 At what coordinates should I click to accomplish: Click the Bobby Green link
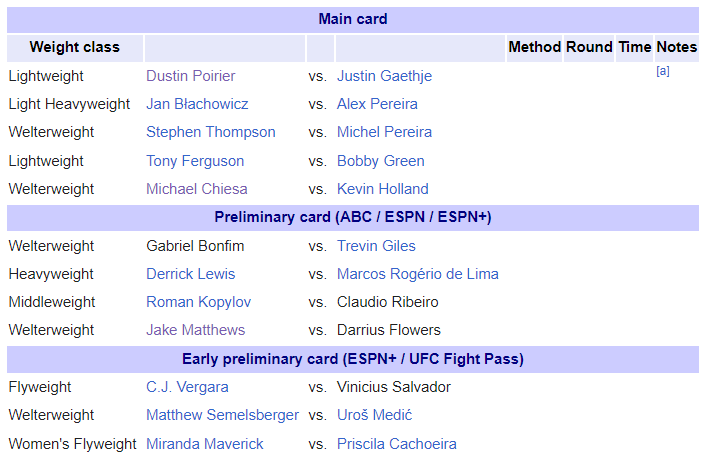click(380, 161)
